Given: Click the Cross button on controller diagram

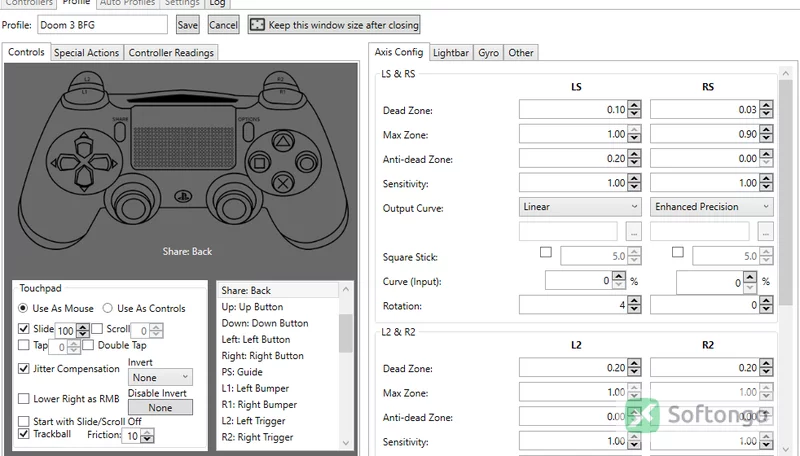Looking at the screenshot, I should coord(283,183).
